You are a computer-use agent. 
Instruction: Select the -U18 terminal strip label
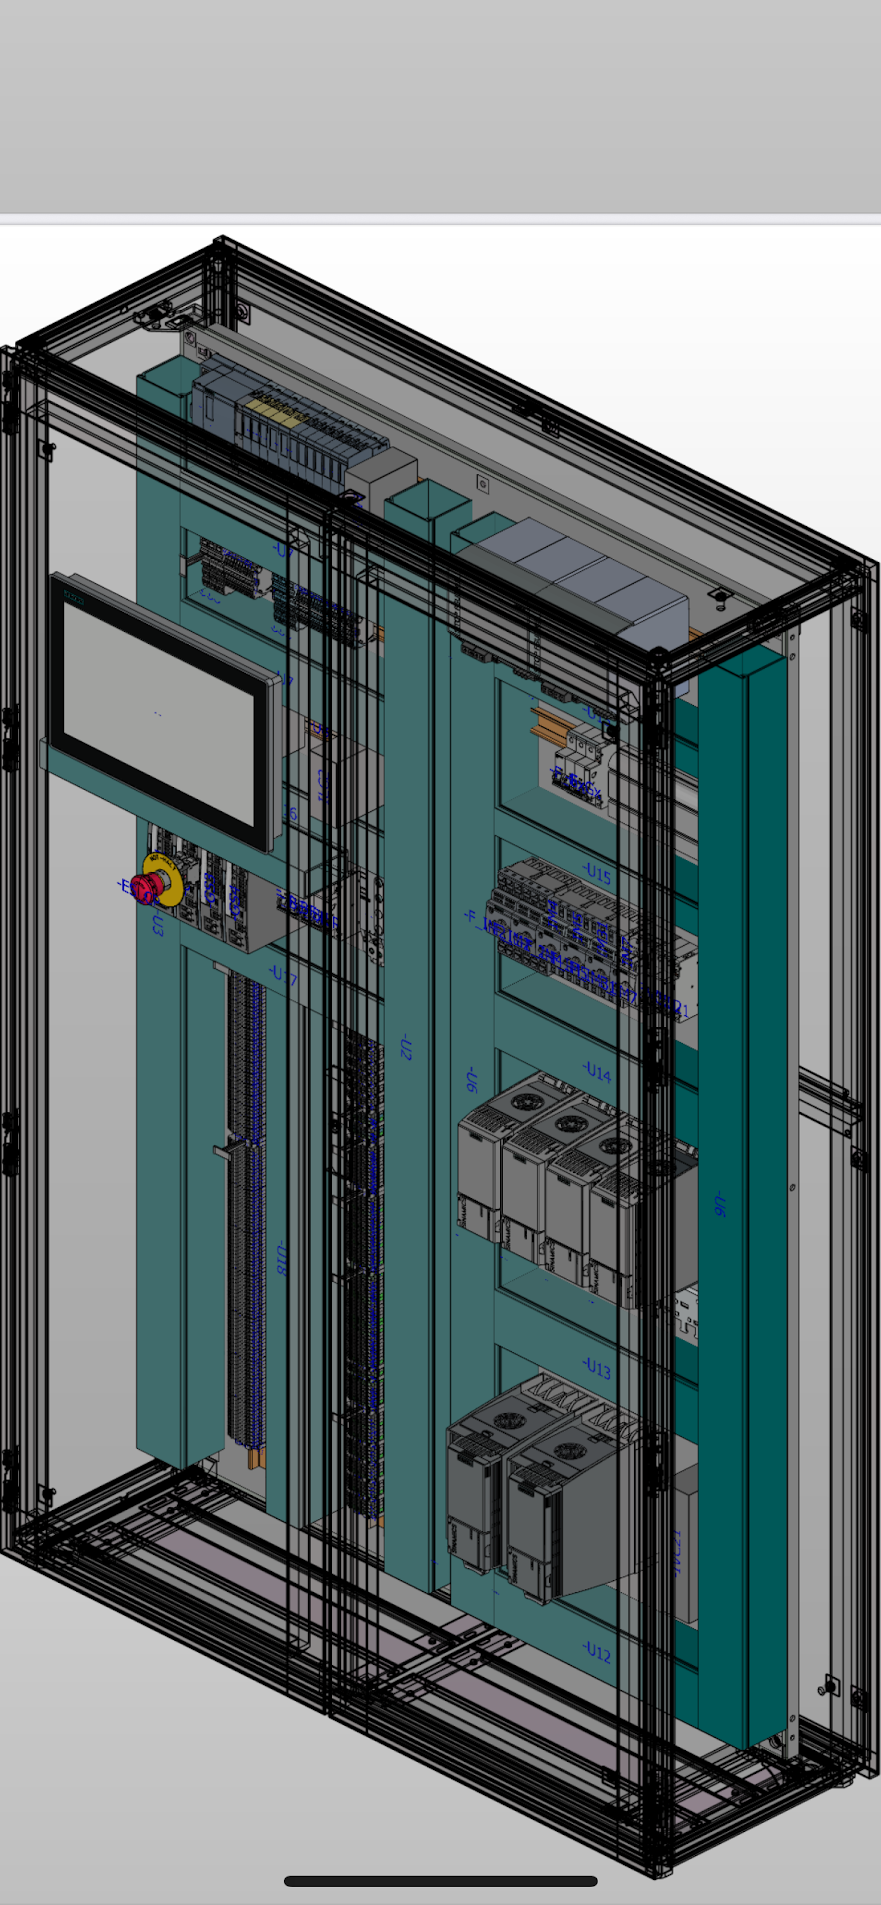(282, 1259)
